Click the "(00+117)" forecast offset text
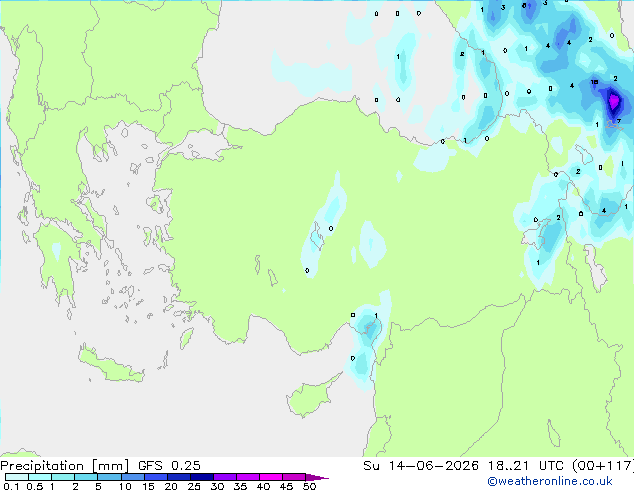 (603, 466)
